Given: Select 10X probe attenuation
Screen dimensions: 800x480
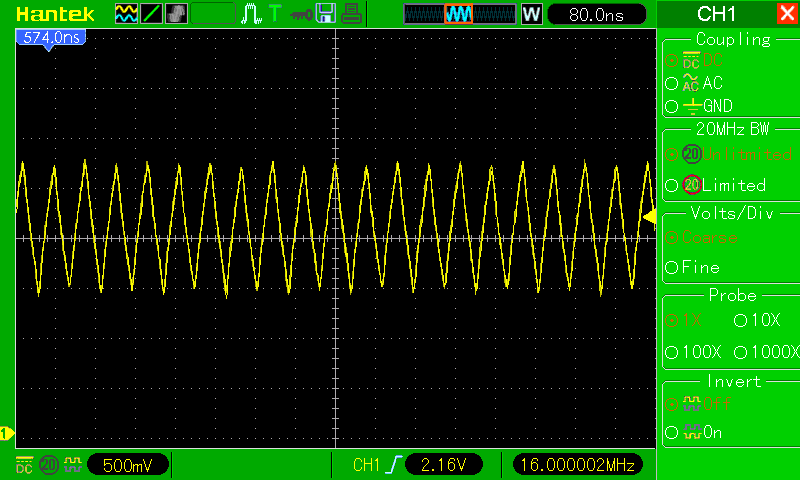Looking at the screenshot, I should (x=757, y=320).
